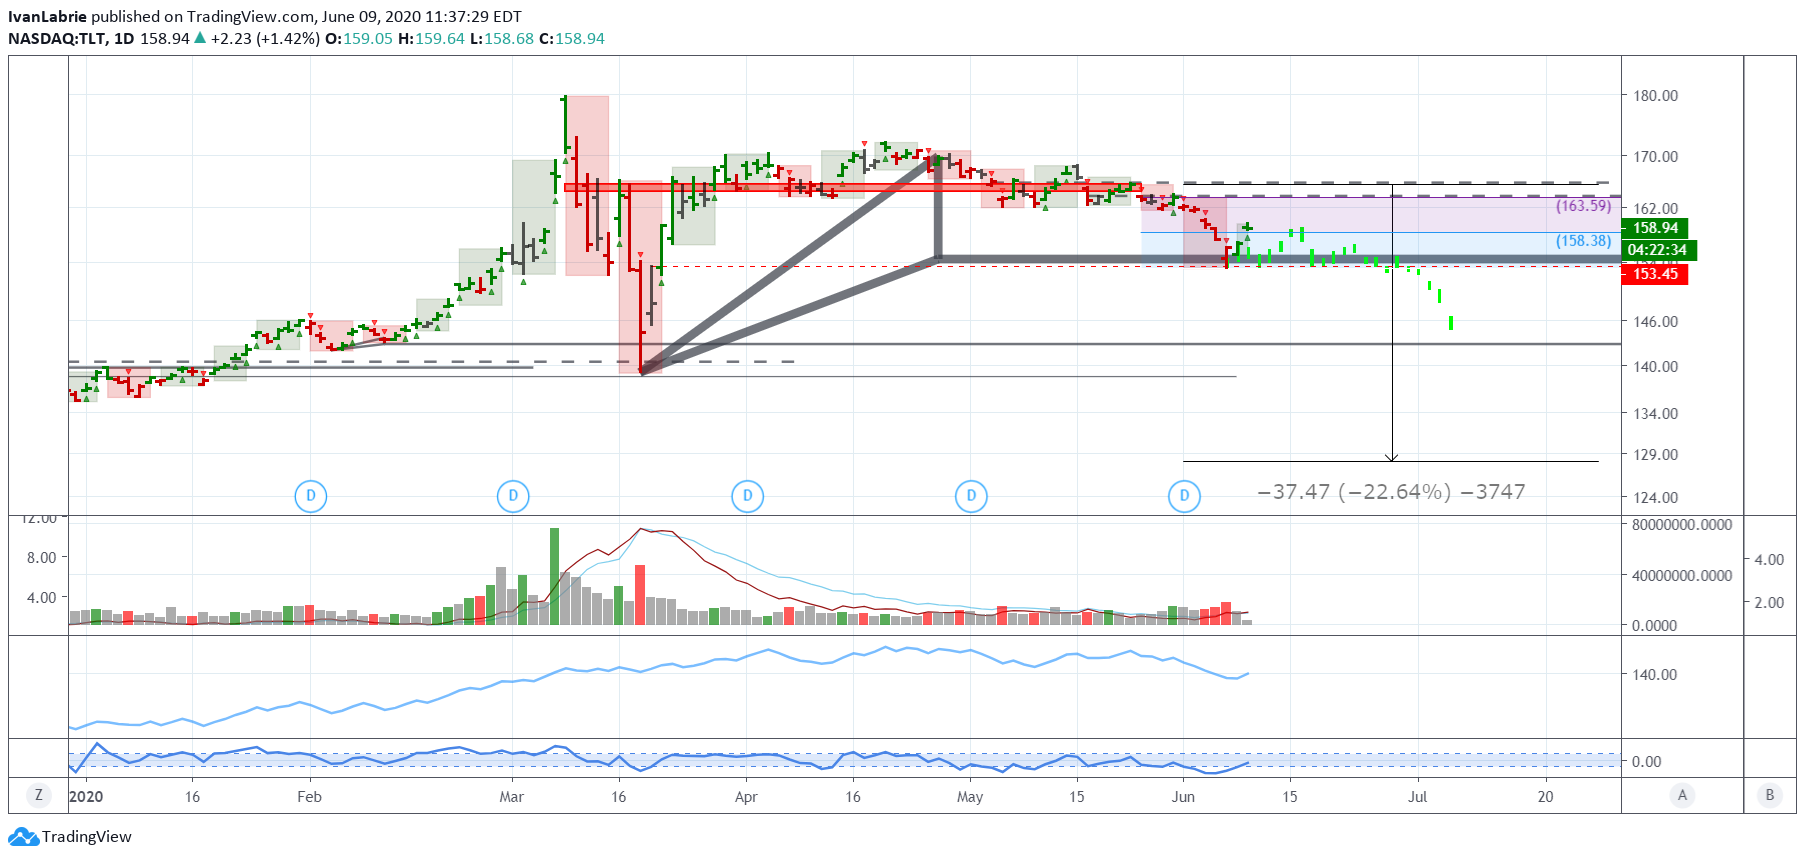Click the 20 date axis label
The height and width of the screenshot is (860, 1805).
click(1546, 797)
